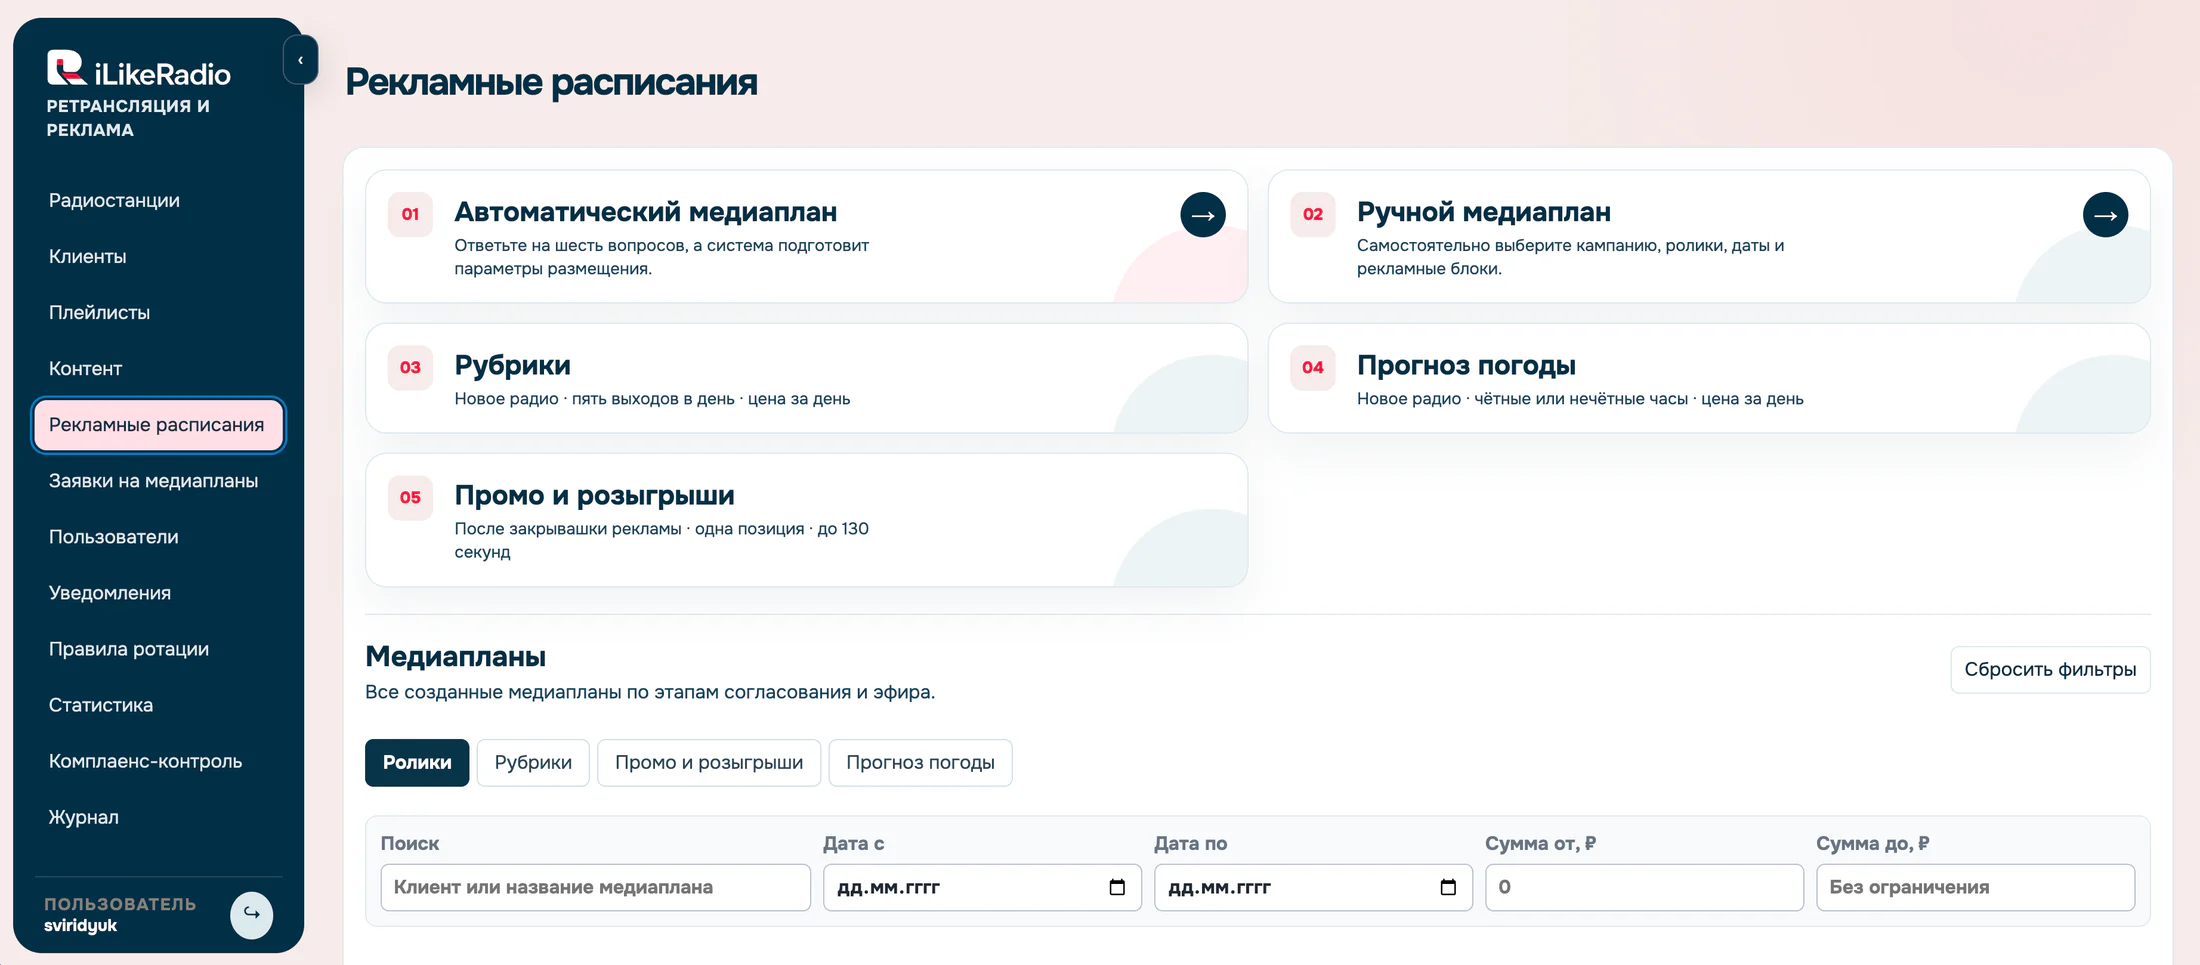Switch to Рубрики tab under Медиапланы
Image resolution: width=2200 pixels, height=965 pixels.
click(533, 763)
